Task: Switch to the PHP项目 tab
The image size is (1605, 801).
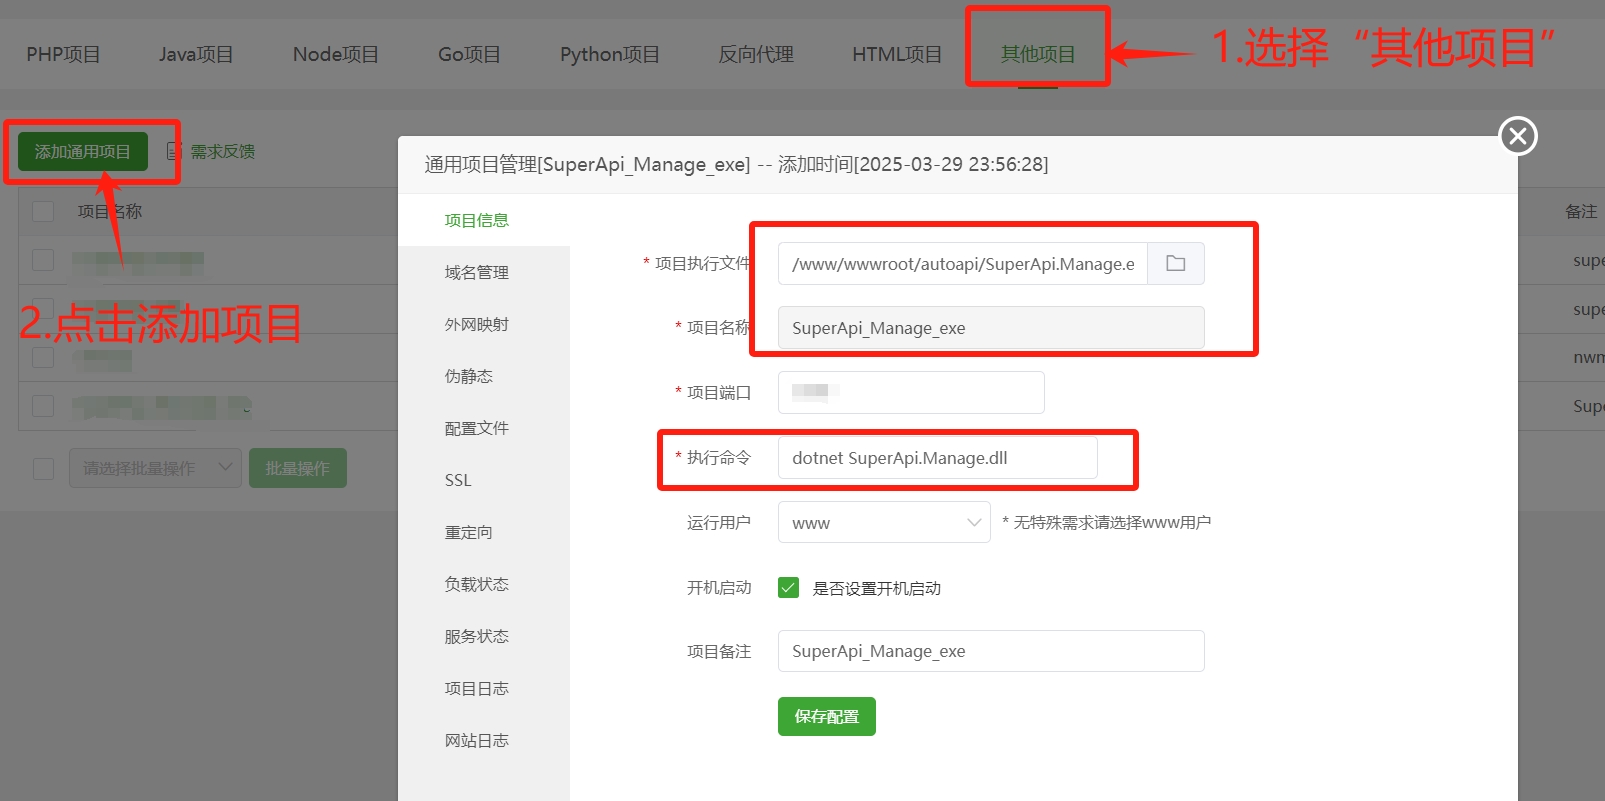Action: coord(63,54)
